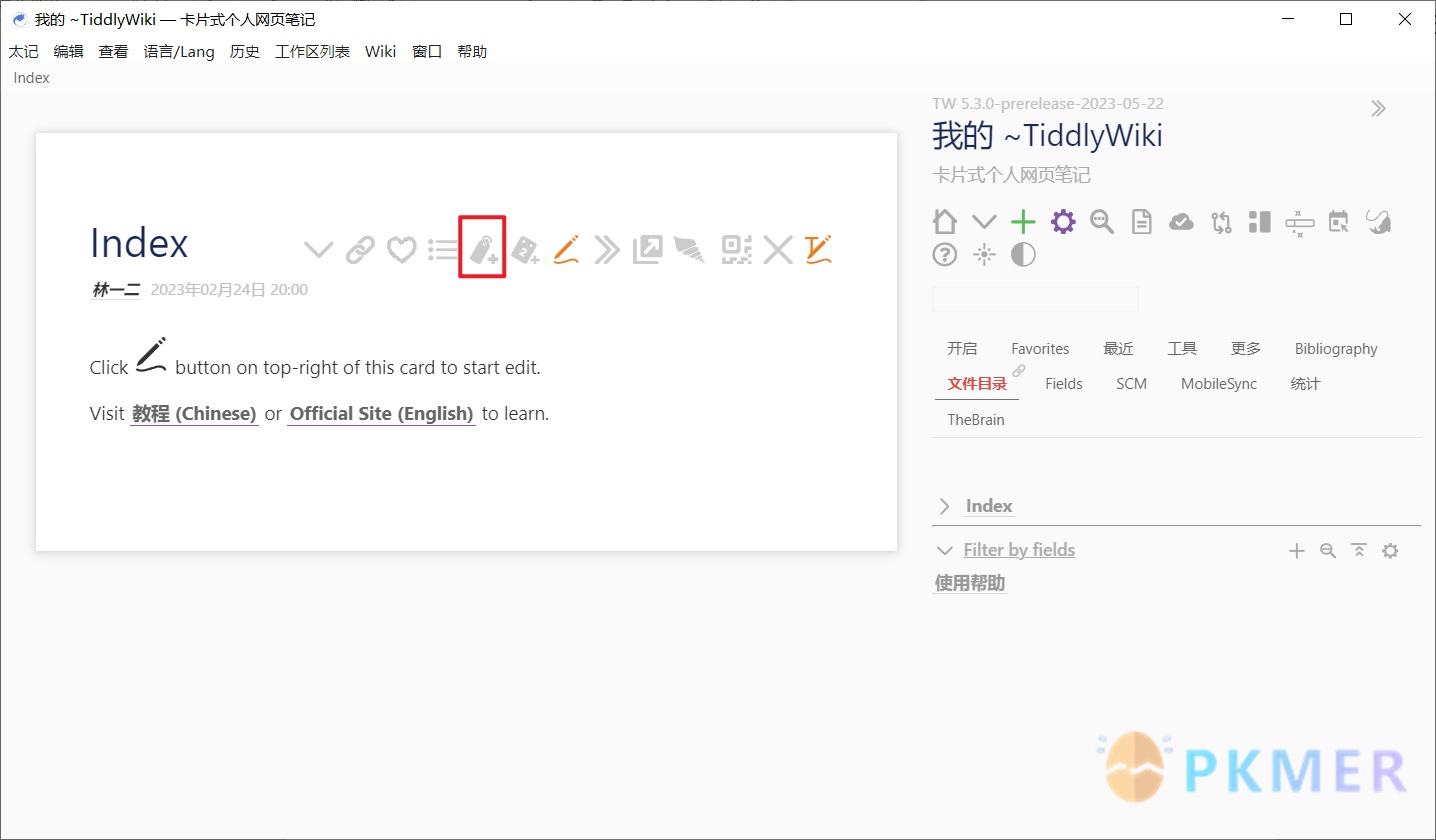1436x840 pixels.
Task: Select the 文件目录 tab
Action: (x=977, y=384)
